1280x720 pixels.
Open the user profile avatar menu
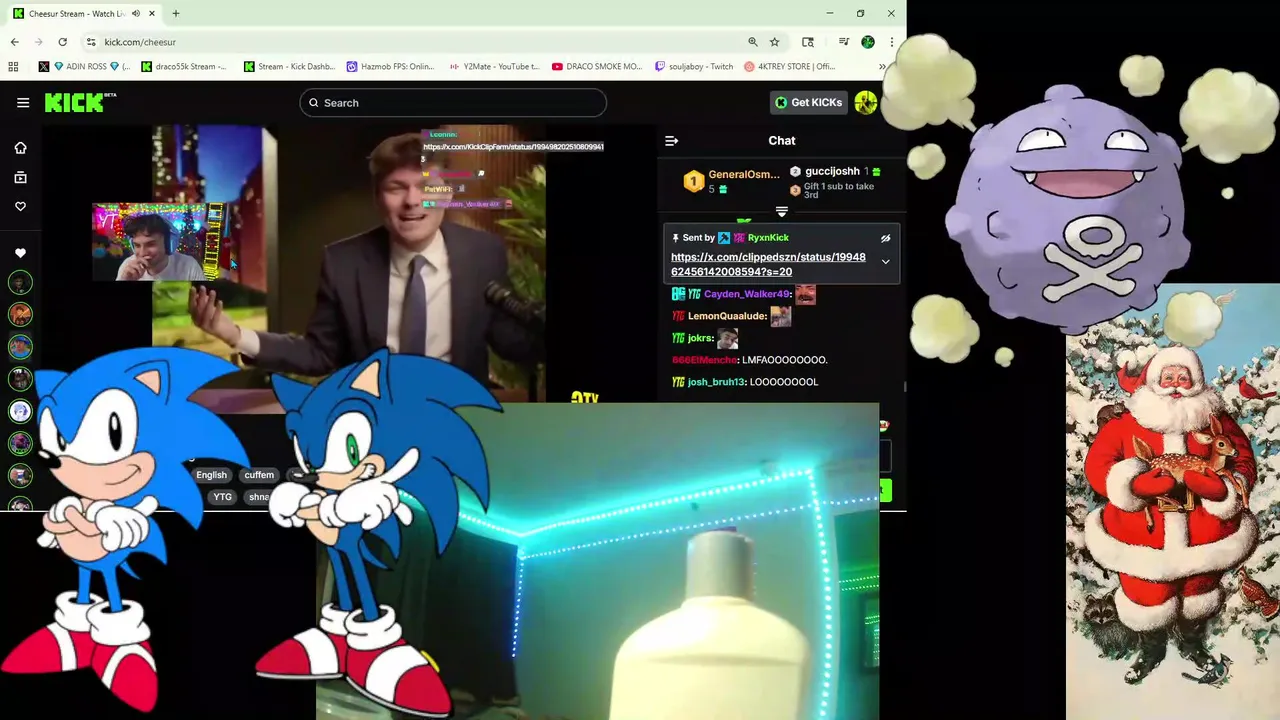point(866,102)
